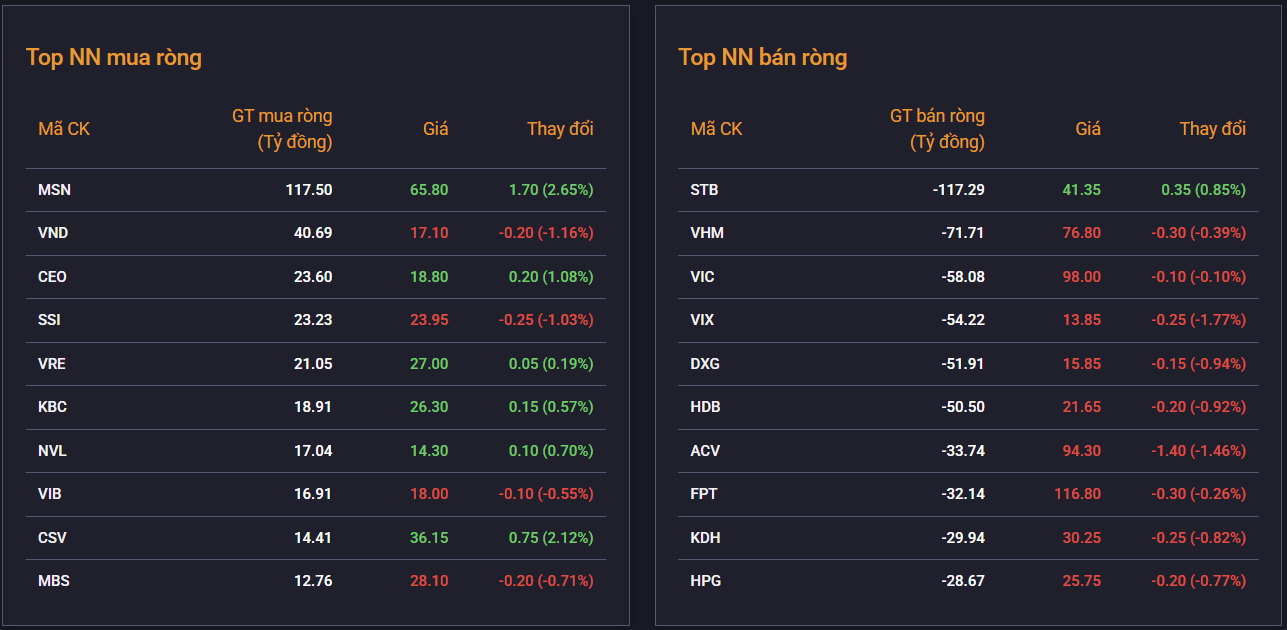The height and width of the screenshot is (630, 1287).
Task: Open the VND stock symbol
Action: point(53,233)
